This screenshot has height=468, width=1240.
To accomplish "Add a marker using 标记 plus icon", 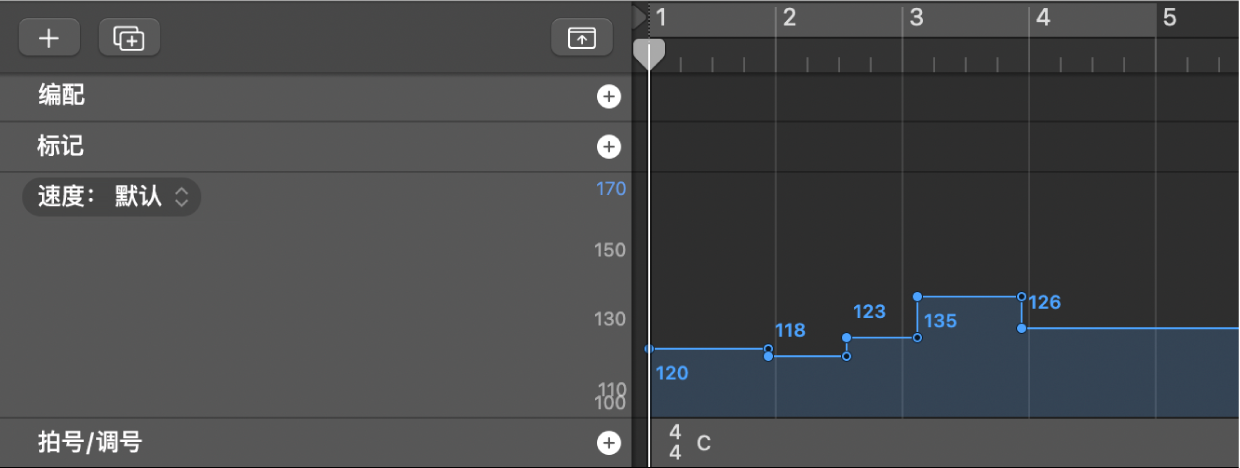I will pos(608,147).
